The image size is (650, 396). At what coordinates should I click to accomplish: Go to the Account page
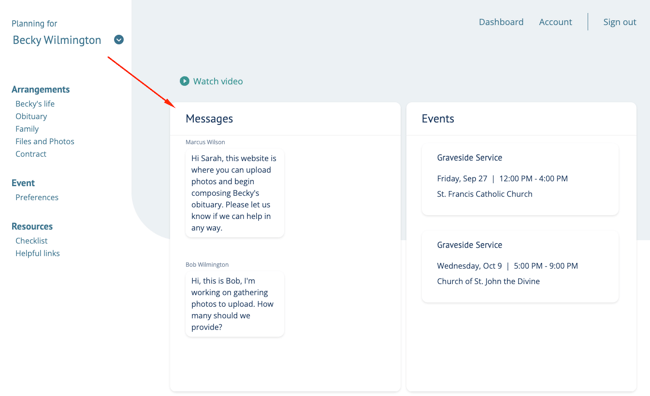(x=555, y=22)
